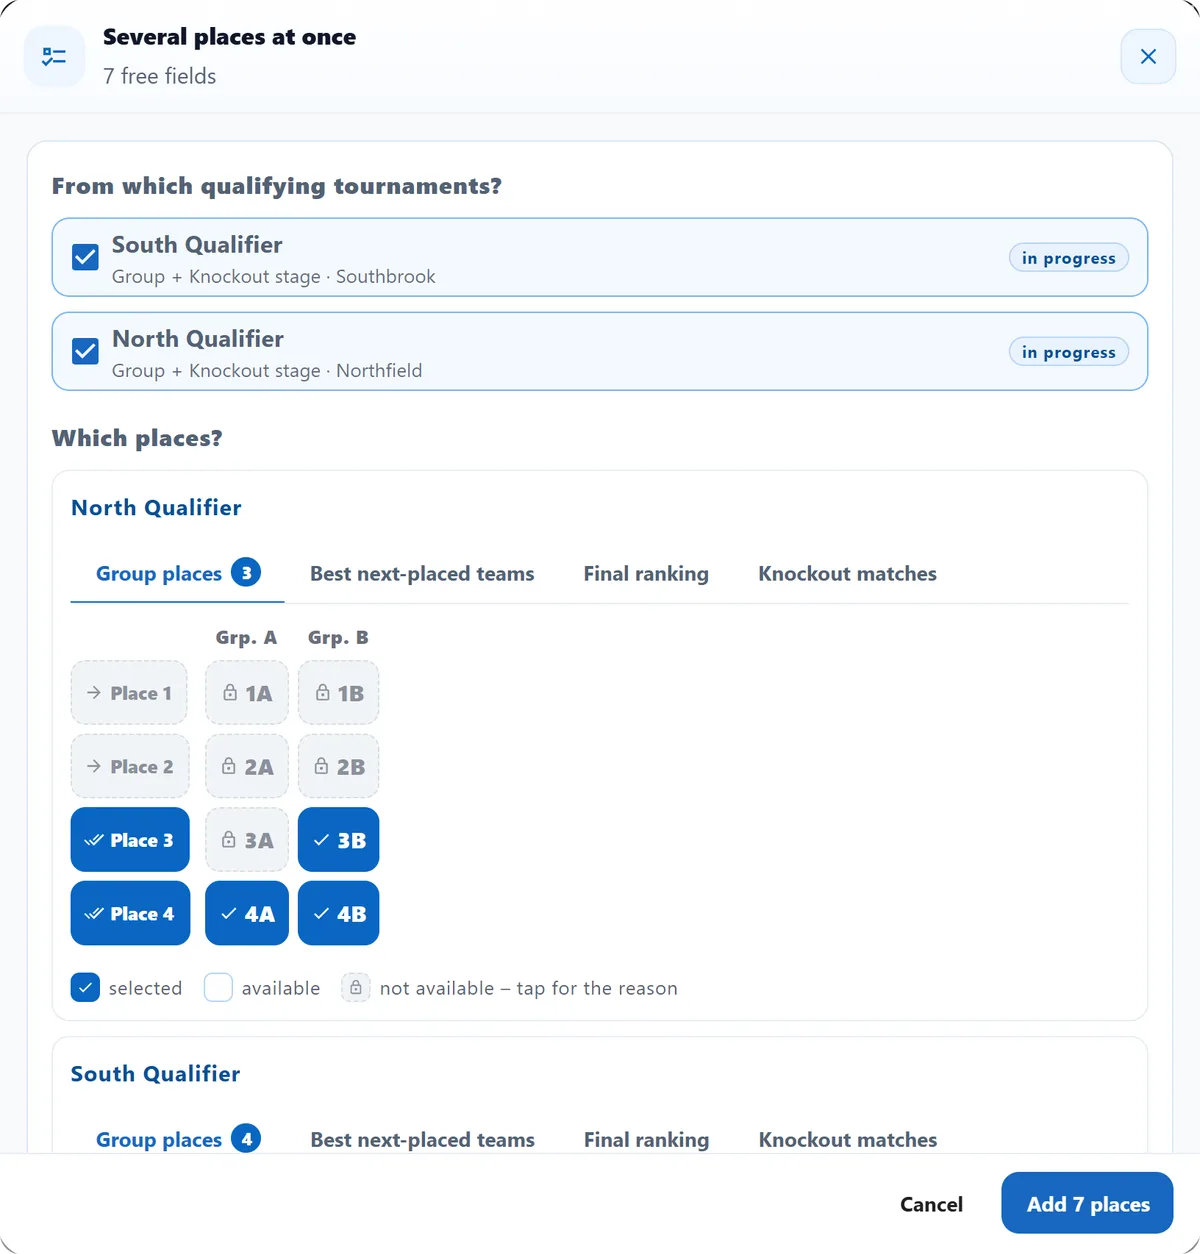Screen dimensions: 1200x1254
Task: Click the locked 1A place cell
Action: coord(247,693)
